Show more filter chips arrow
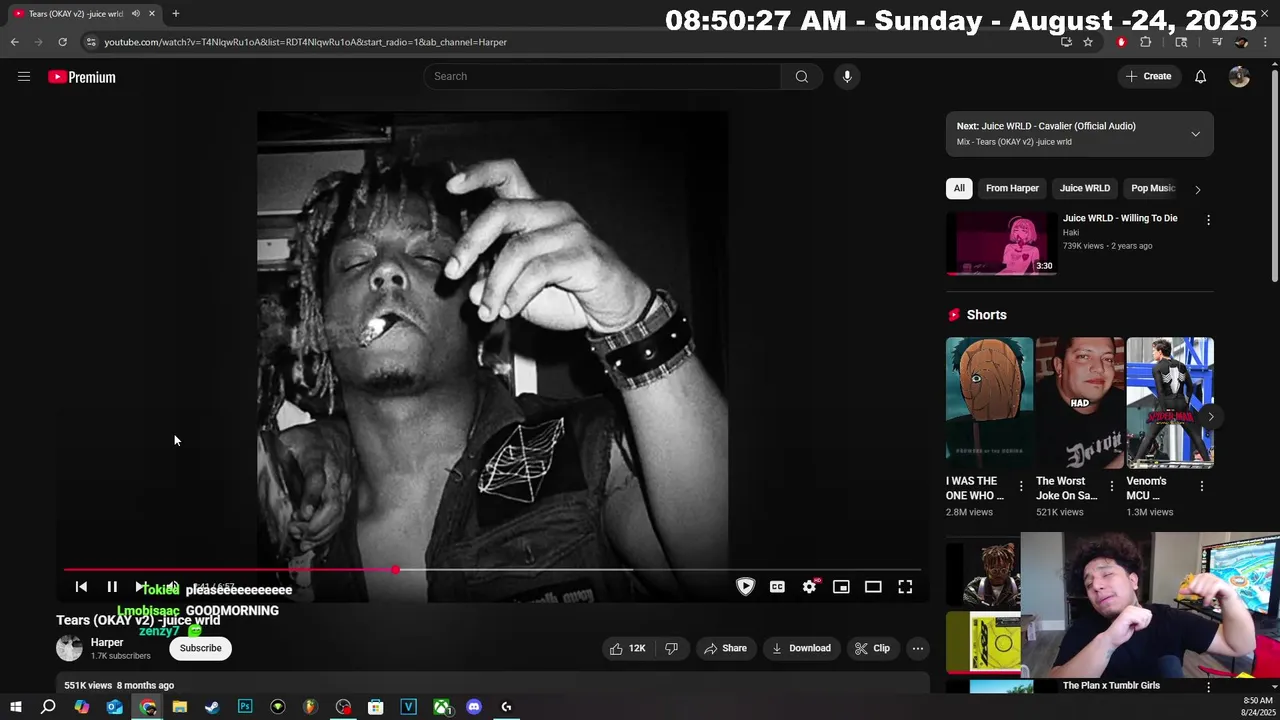 pos(1197,189)
